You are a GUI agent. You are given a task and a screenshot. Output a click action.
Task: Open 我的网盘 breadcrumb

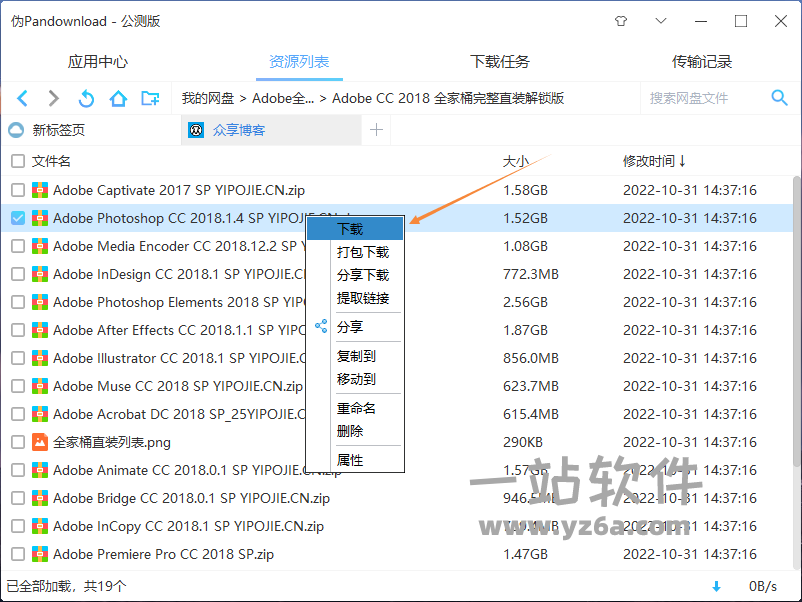point(208,98)
